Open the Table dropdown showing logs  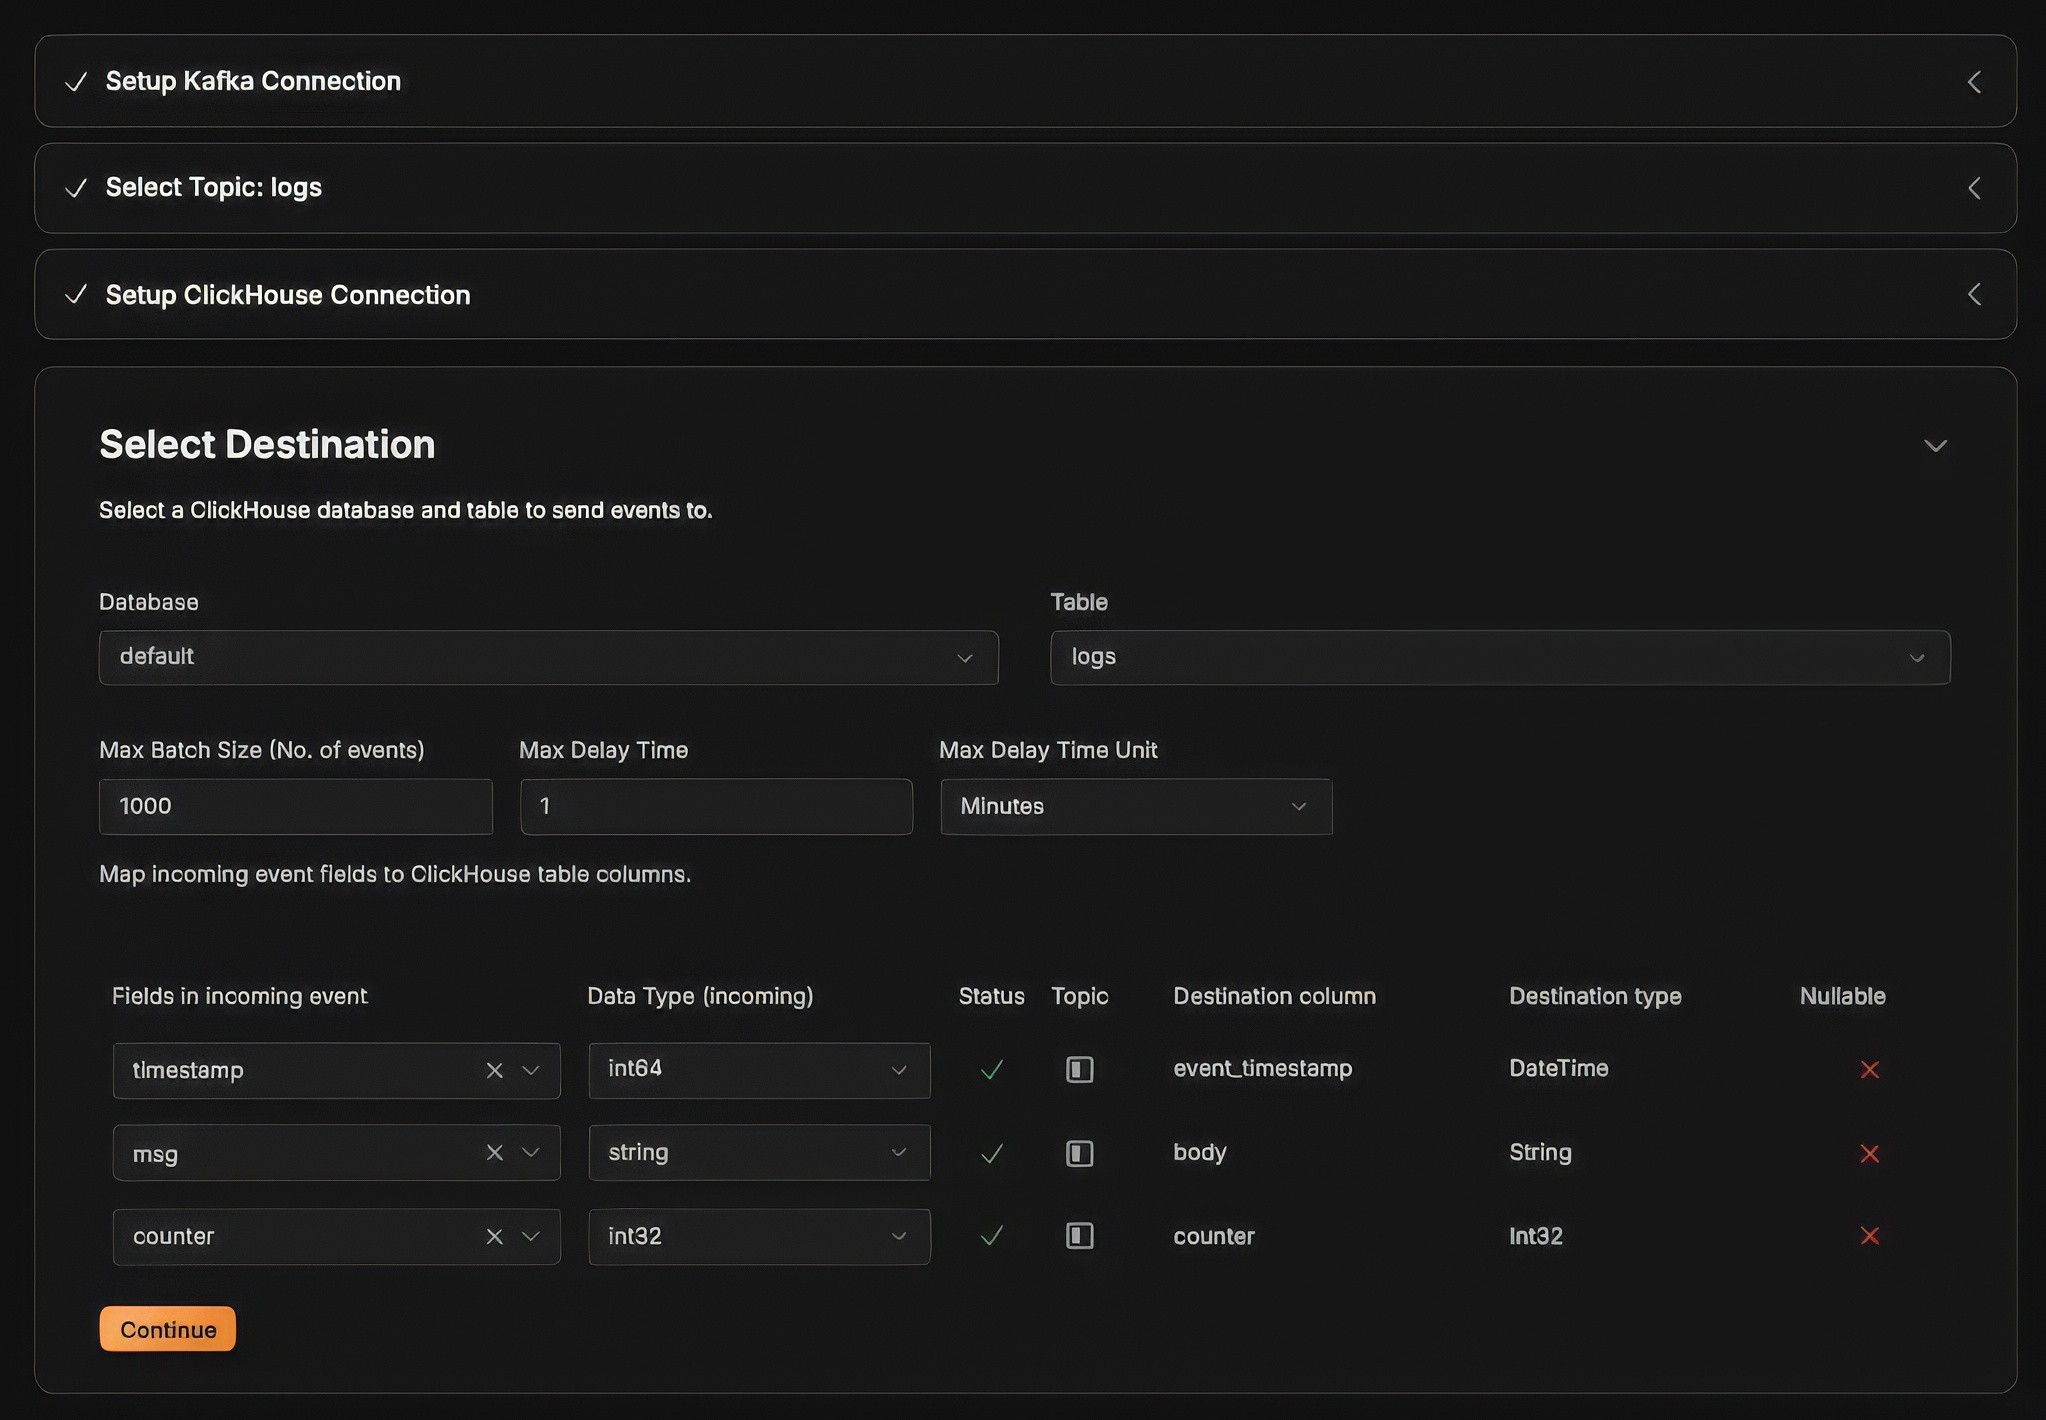pyautogui.click(x=1499, y=657)
